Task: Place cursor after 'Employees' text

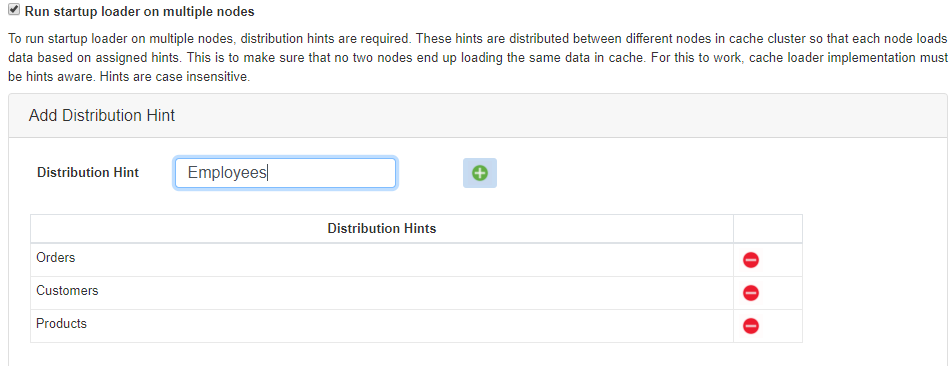Action: [x=268, y=173]
